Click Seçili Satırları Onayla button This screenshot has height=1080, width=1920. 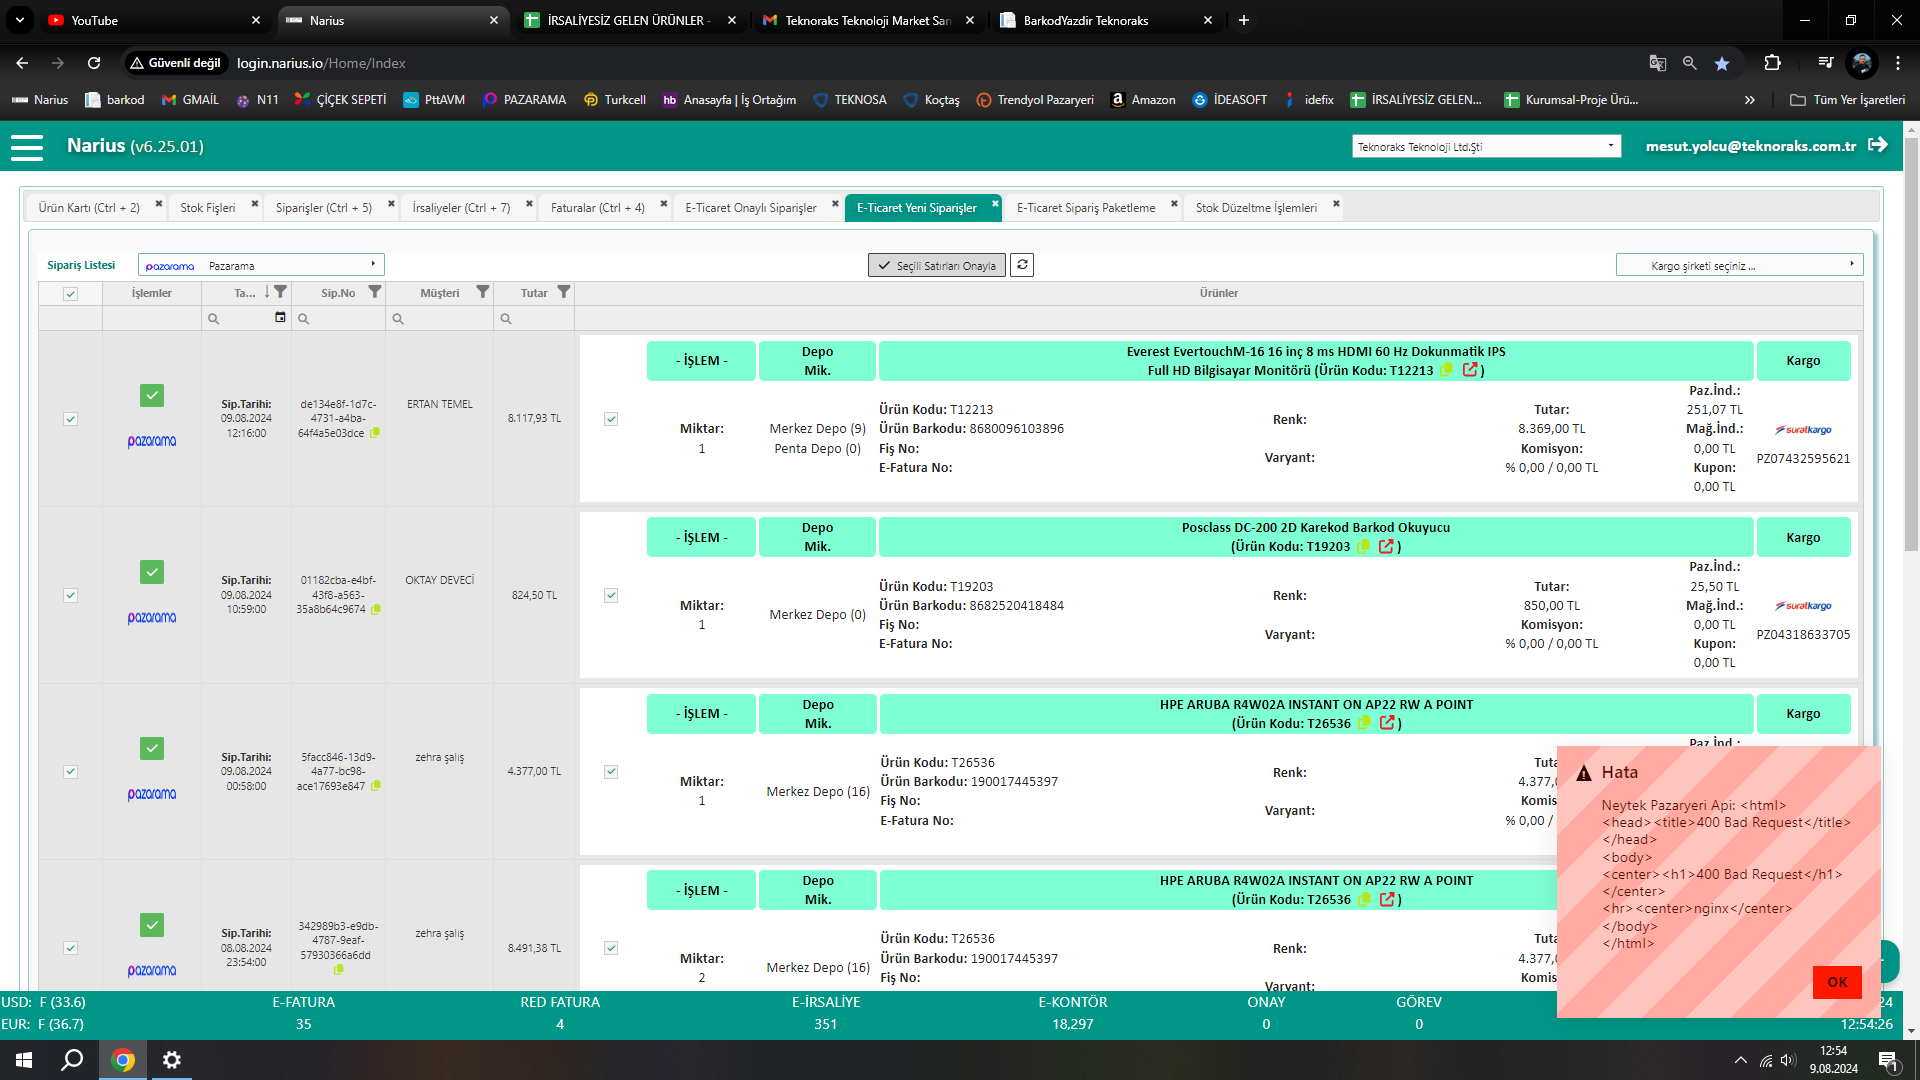click(937, 266)
